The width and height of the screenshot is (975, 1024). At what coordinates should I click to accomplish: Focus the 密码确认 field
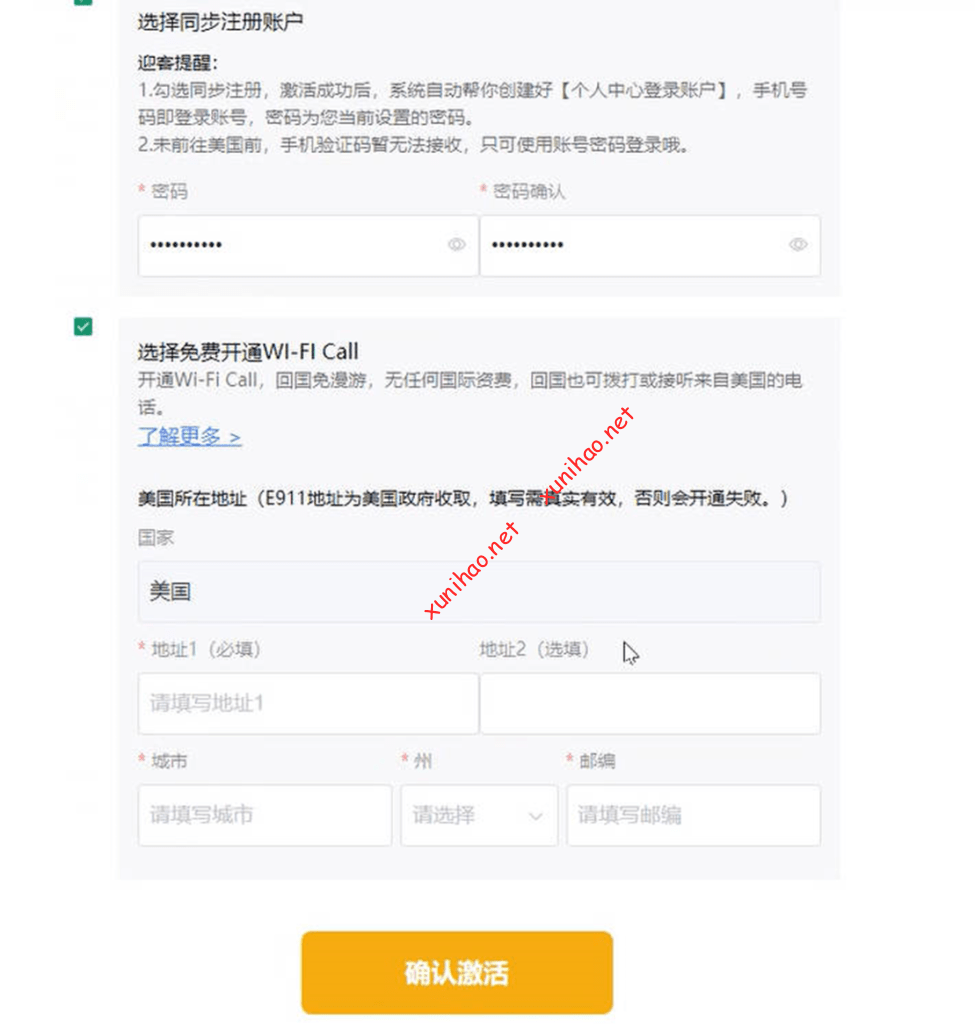[x=650, y=246]
